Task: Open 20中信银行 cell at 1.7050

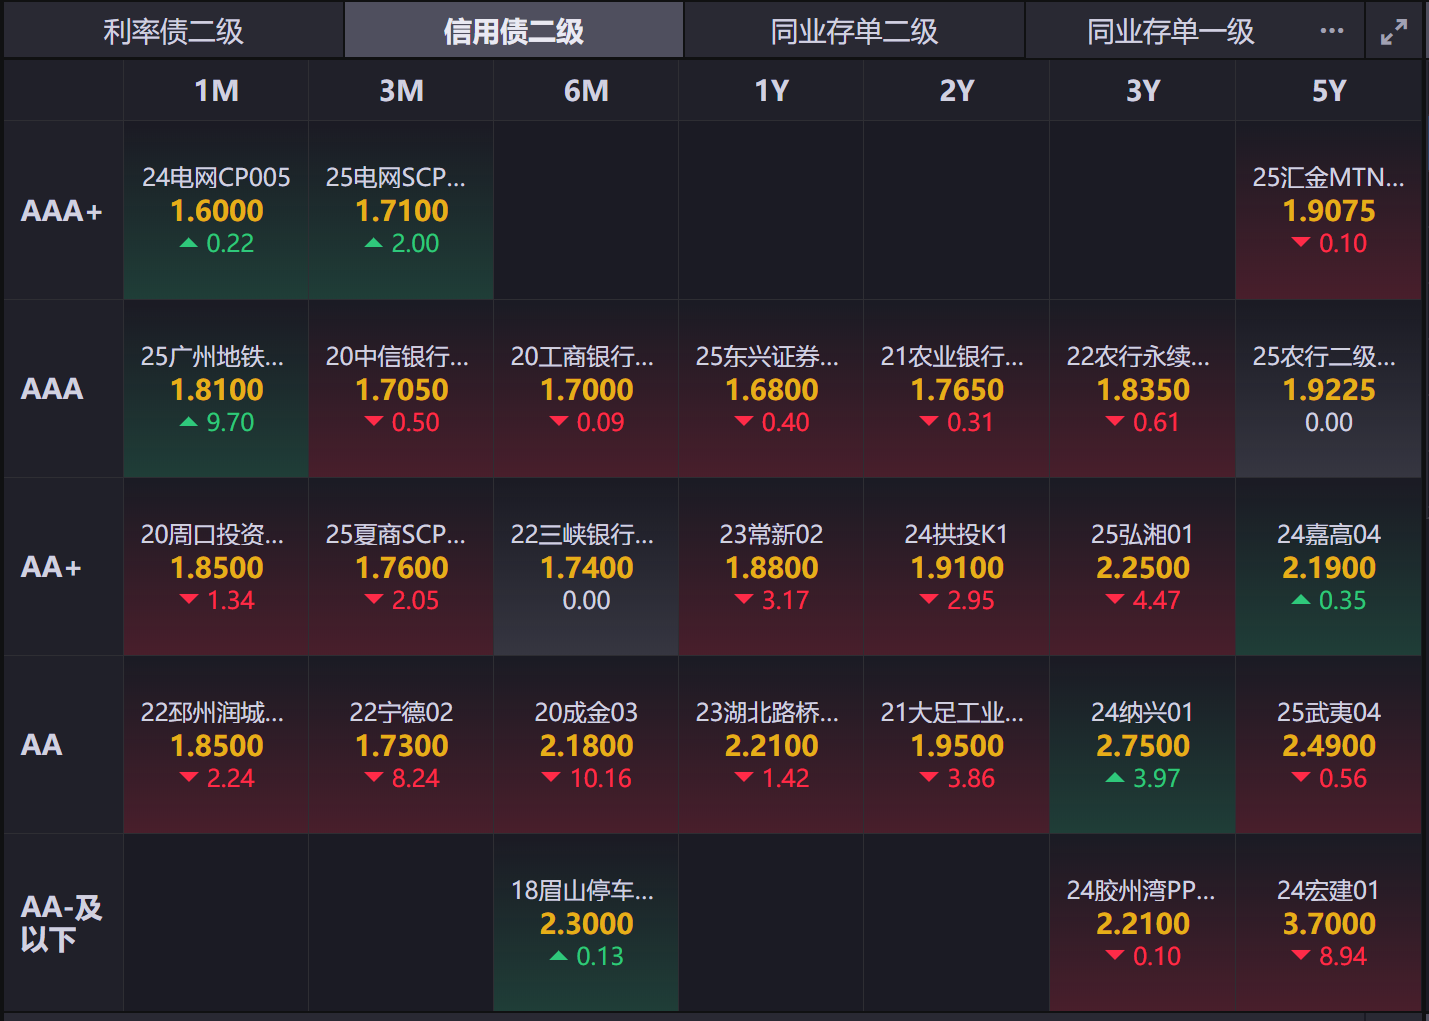Action: point(401,389)
